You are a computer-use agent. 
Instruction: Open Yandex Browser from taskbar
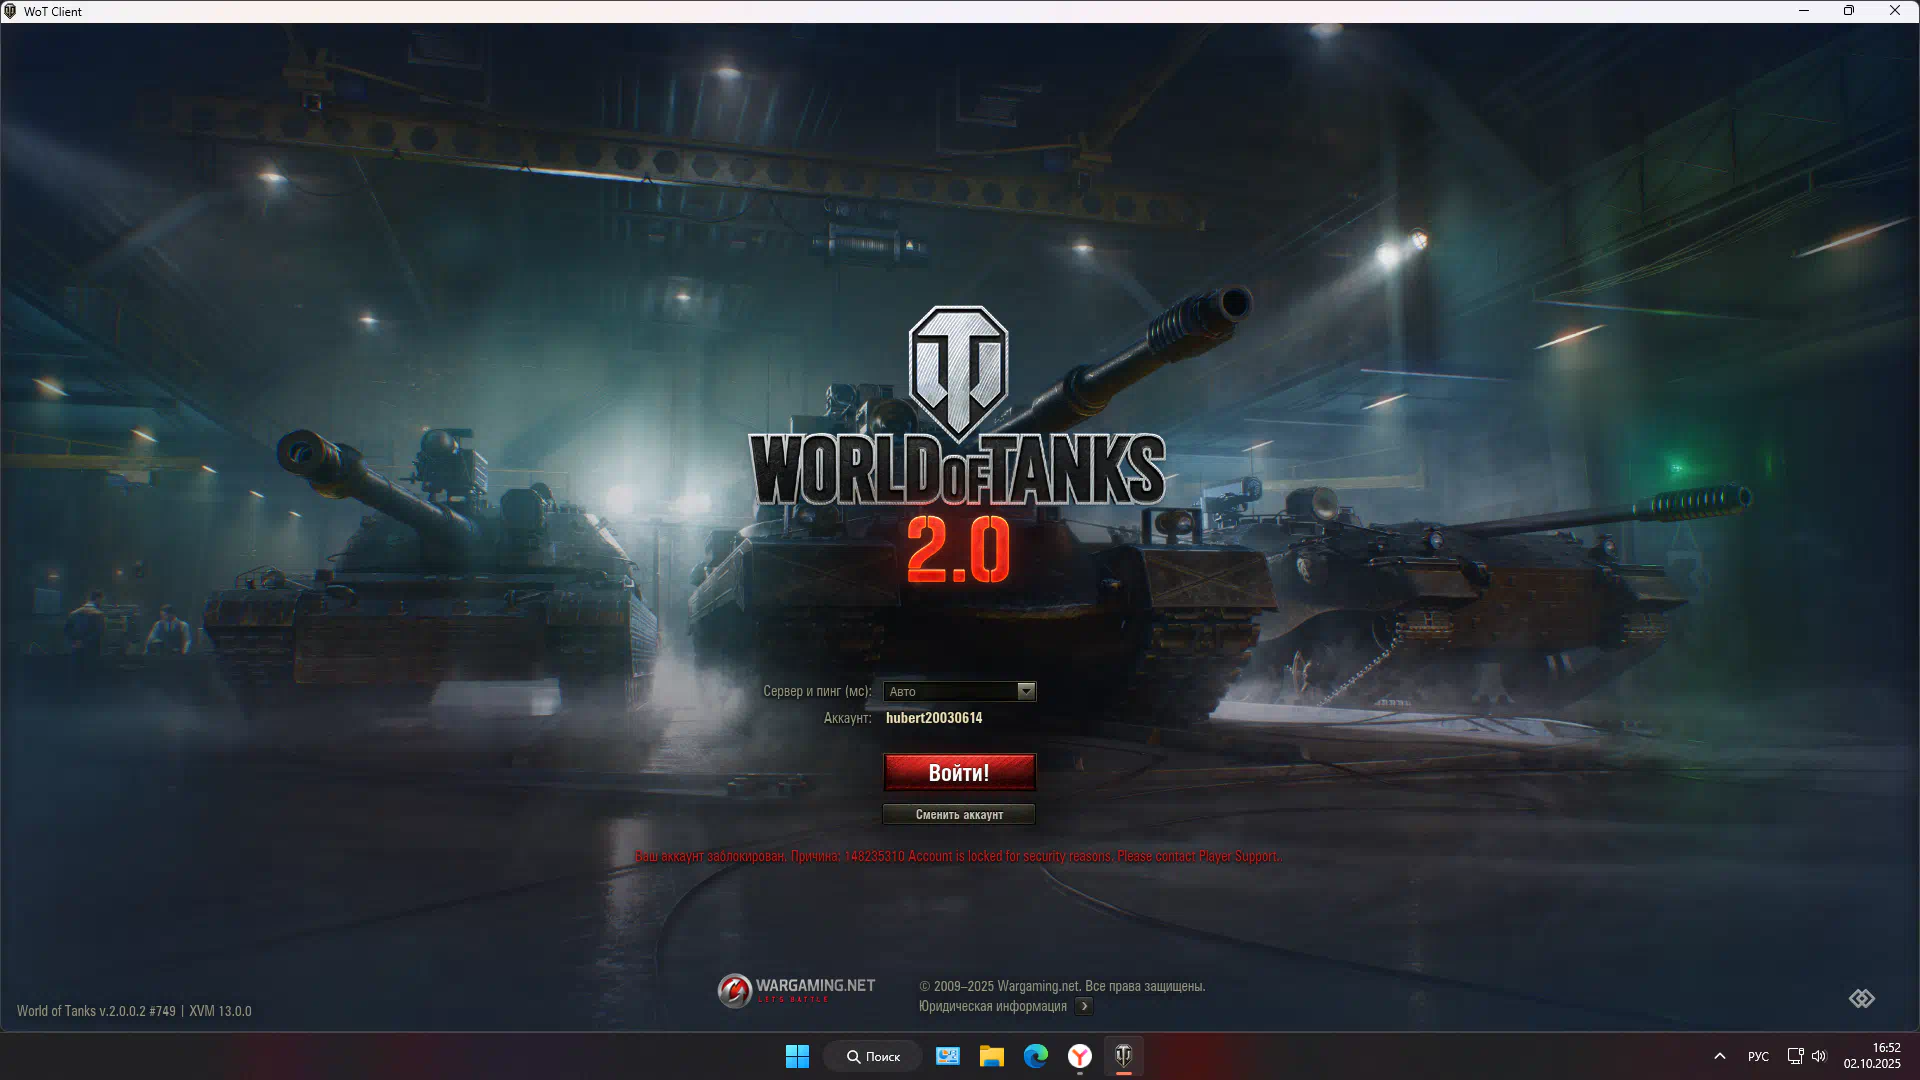coord(1079,1056)
